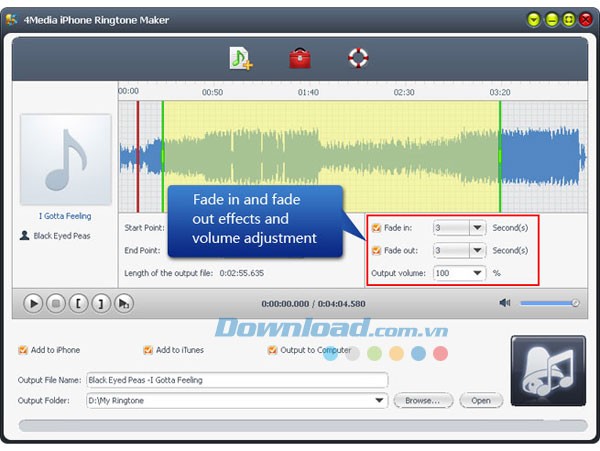Click the bottom conversion progress bar

[303, 425]
